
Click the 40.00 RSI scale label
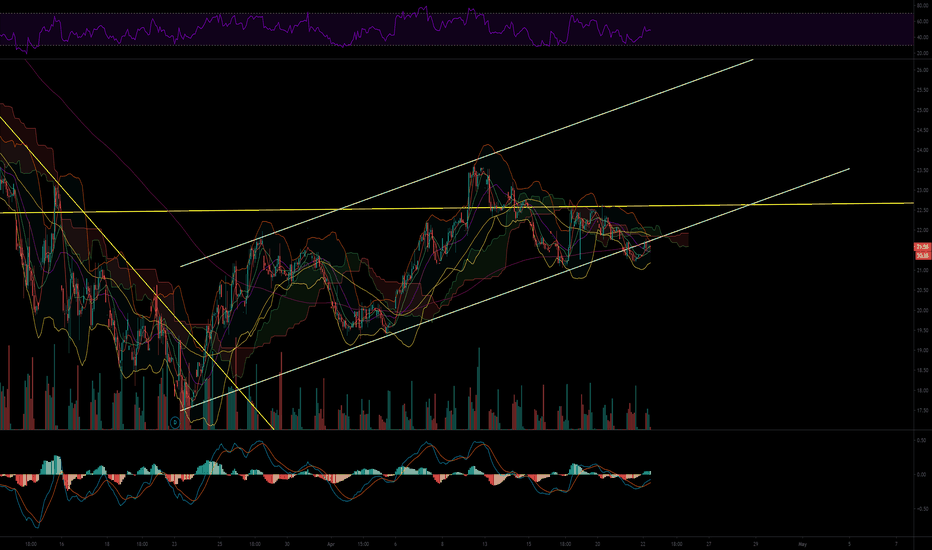point(922,37)
